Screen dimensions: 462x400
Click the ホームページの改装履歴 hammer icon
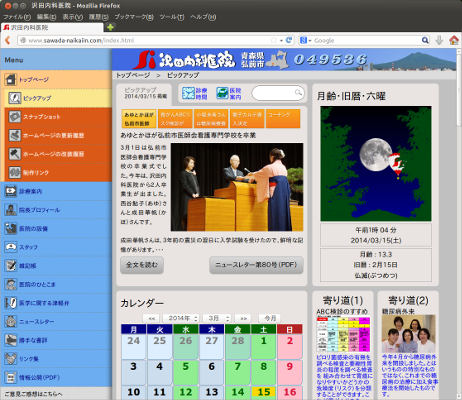tap(15, 154)
